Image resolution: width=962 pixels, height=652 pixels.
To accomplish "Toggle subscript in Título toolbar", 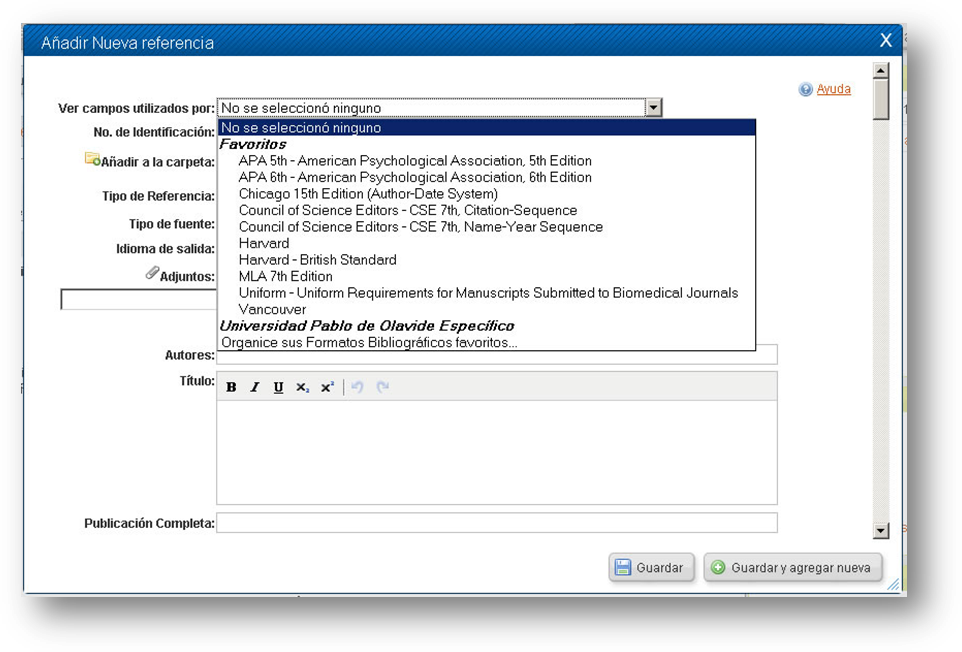I will click(x=302, y=387).
